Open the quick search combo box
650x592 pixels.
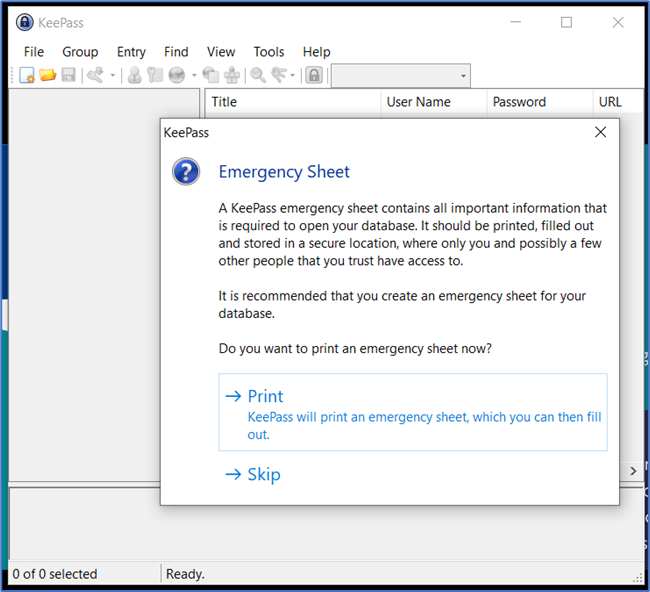(401, 75)
